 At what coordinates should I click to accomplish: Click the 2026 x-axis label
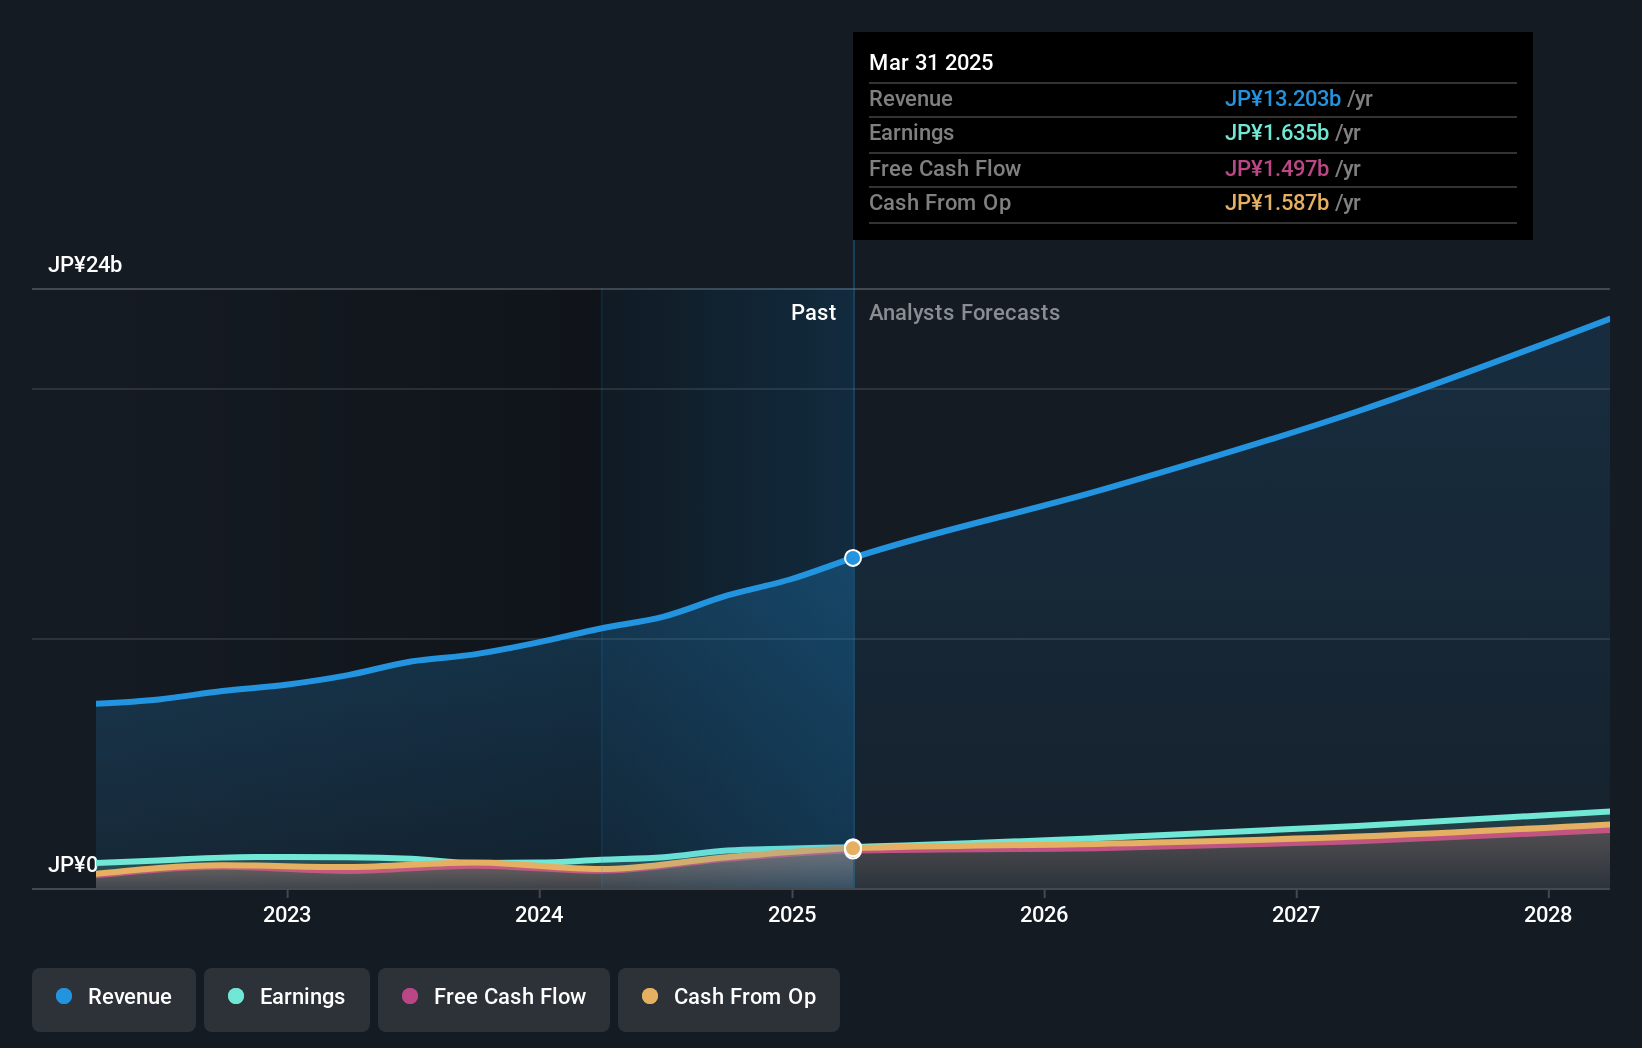[x=1044, y=914]
